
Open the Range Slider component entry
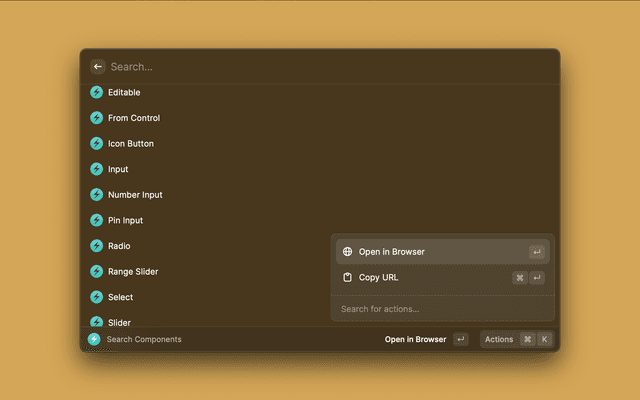point(133,272)
